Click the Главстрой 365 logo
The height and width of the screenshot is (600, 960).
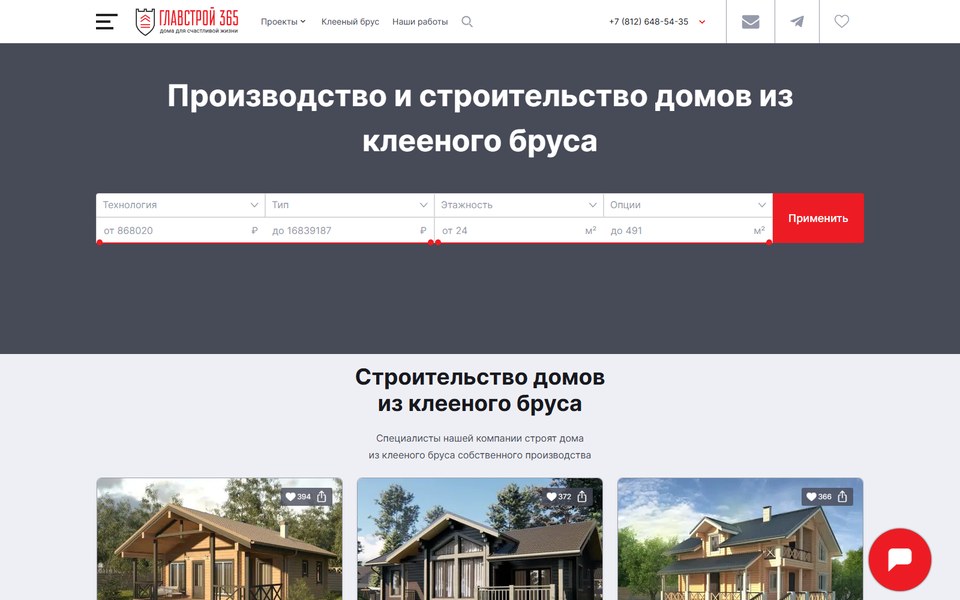tap(187, 21)
